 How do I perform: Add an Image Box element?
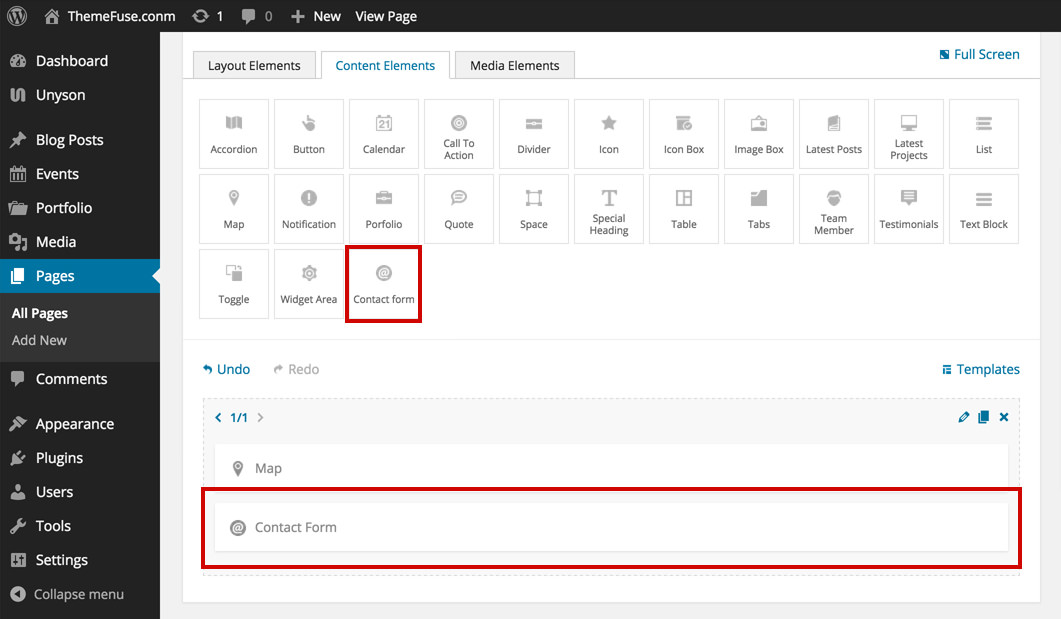click(x=759, y=134)
